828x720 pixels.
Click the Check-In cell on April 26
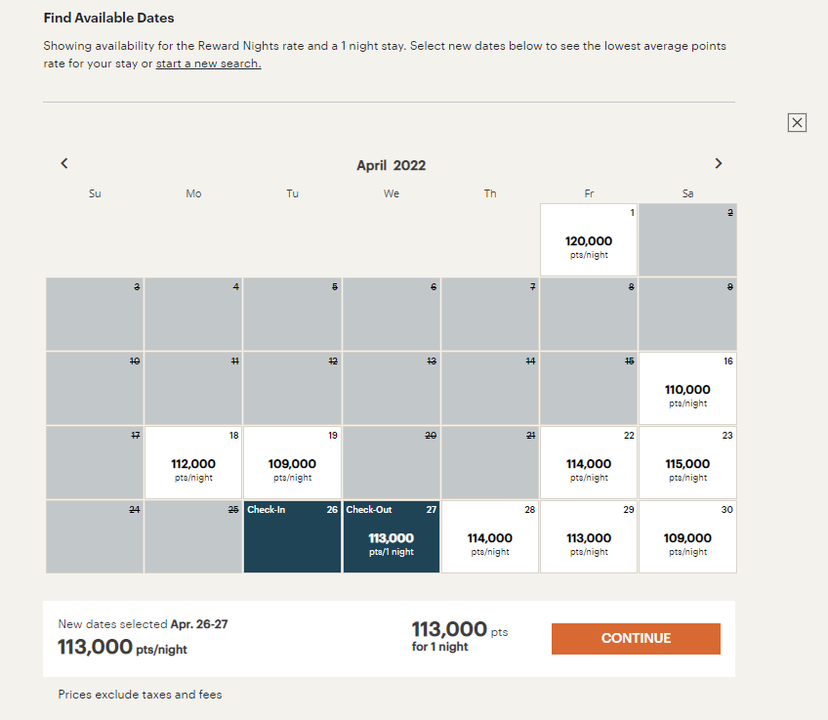coord(291,537)
